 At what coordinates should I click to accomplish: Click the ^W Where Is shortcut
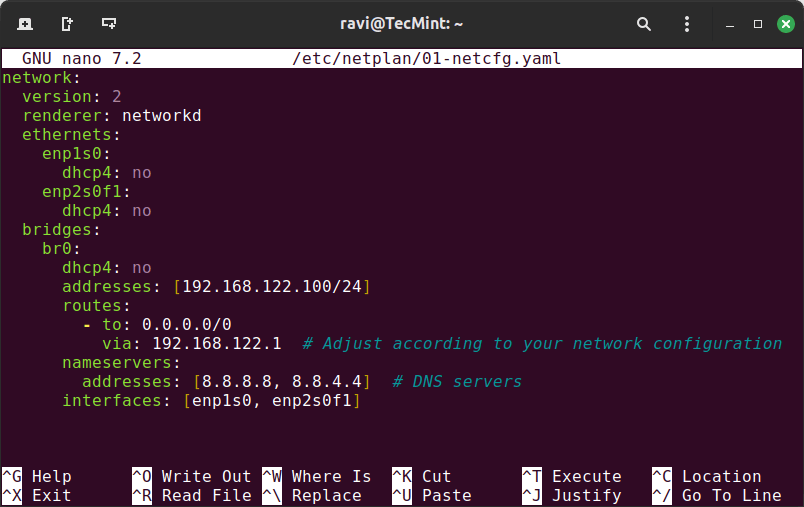pyautogui.click(x=316, y=476)
